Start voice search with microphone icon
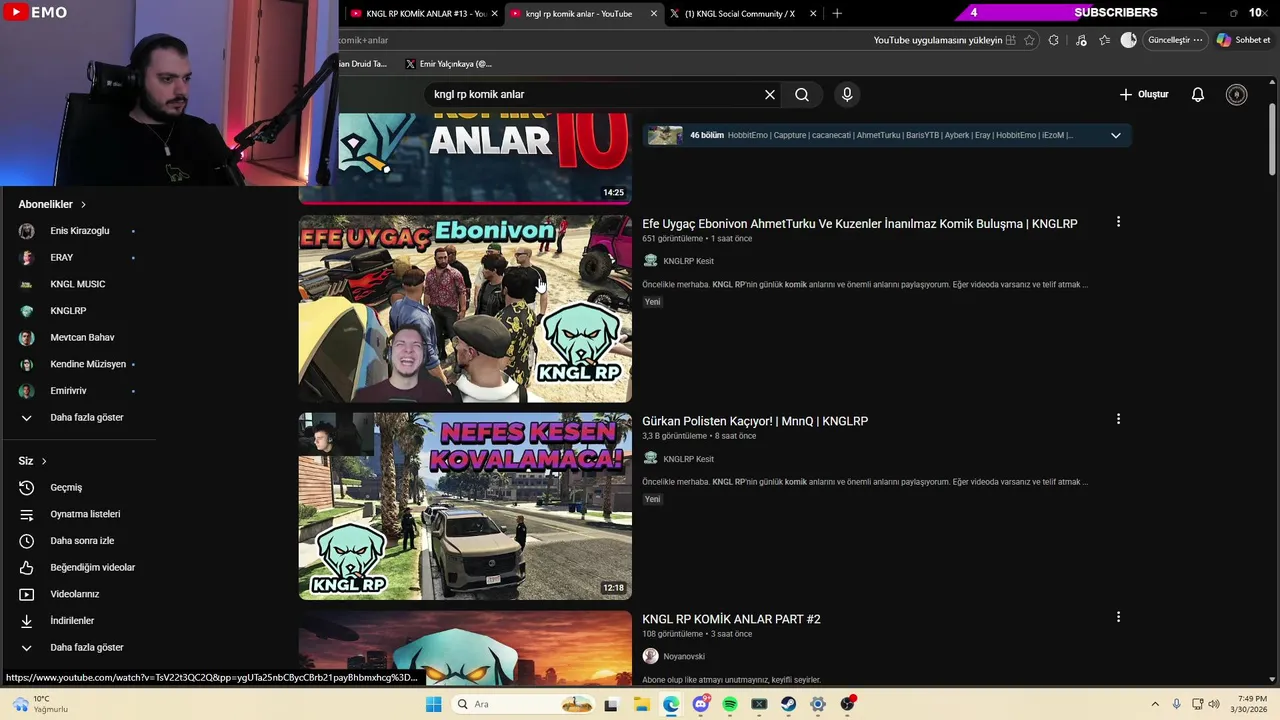The image size is (1280, 720). point(847,94)
